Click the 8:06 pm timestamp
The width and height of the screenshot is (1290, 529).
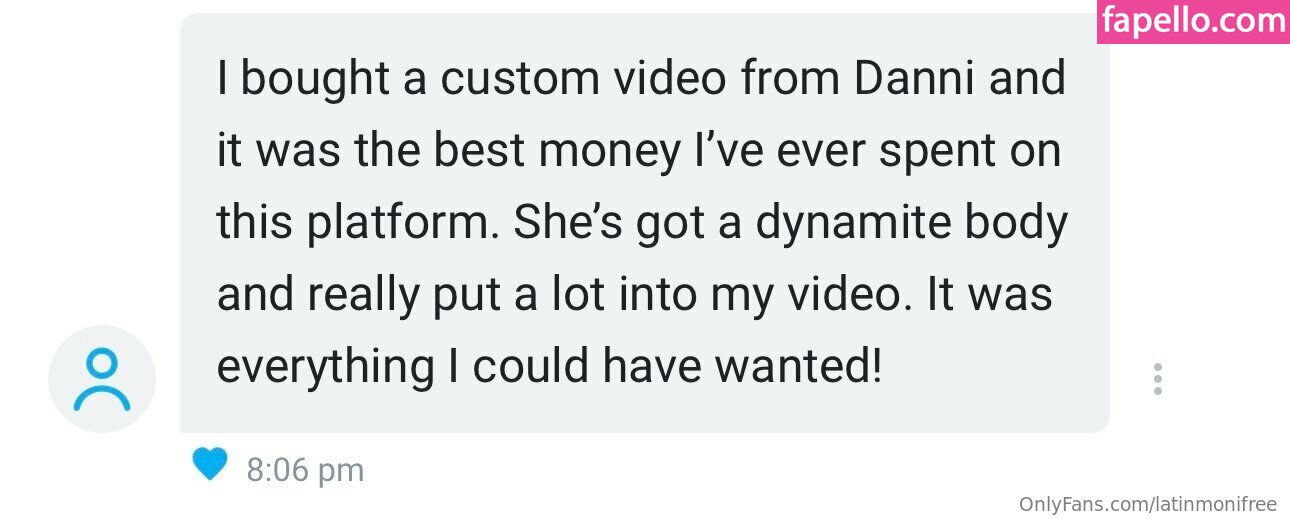point(305,469)
